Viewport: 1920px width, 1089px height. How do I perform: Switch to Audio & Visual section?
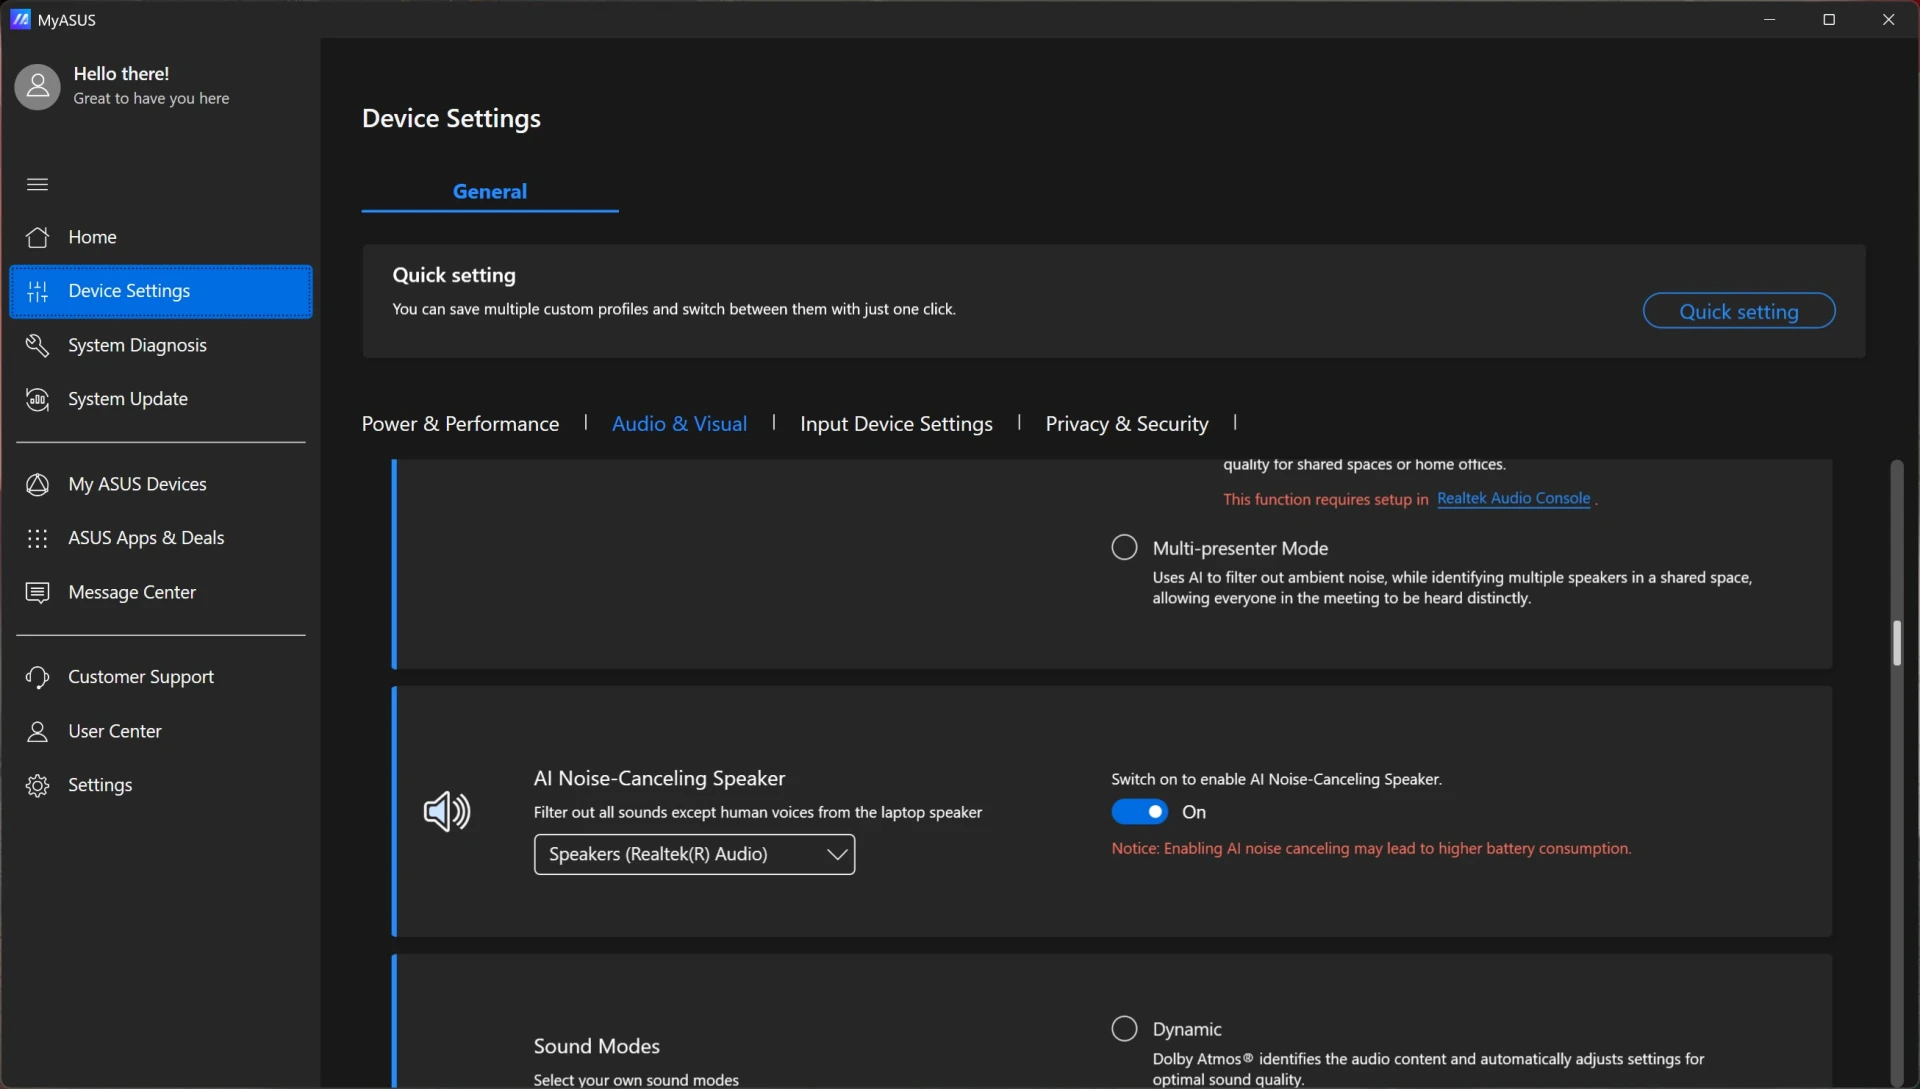(x=679, y=424)
